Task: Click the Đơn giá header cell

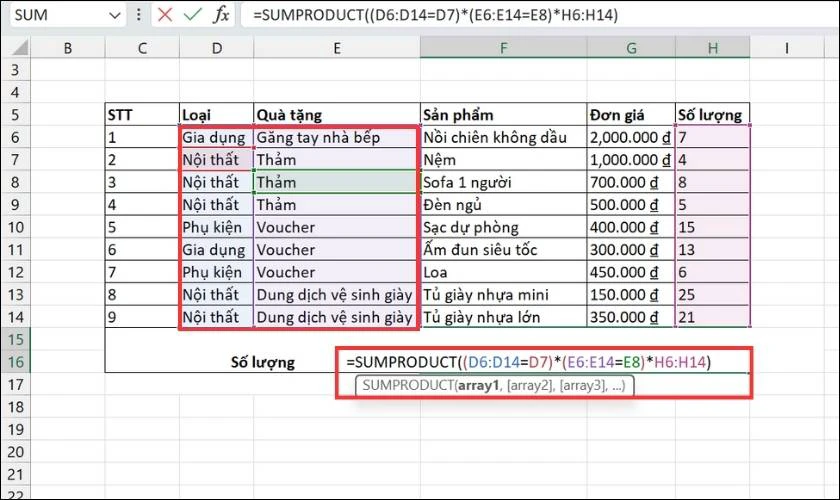Action: [x=631, y=115]
